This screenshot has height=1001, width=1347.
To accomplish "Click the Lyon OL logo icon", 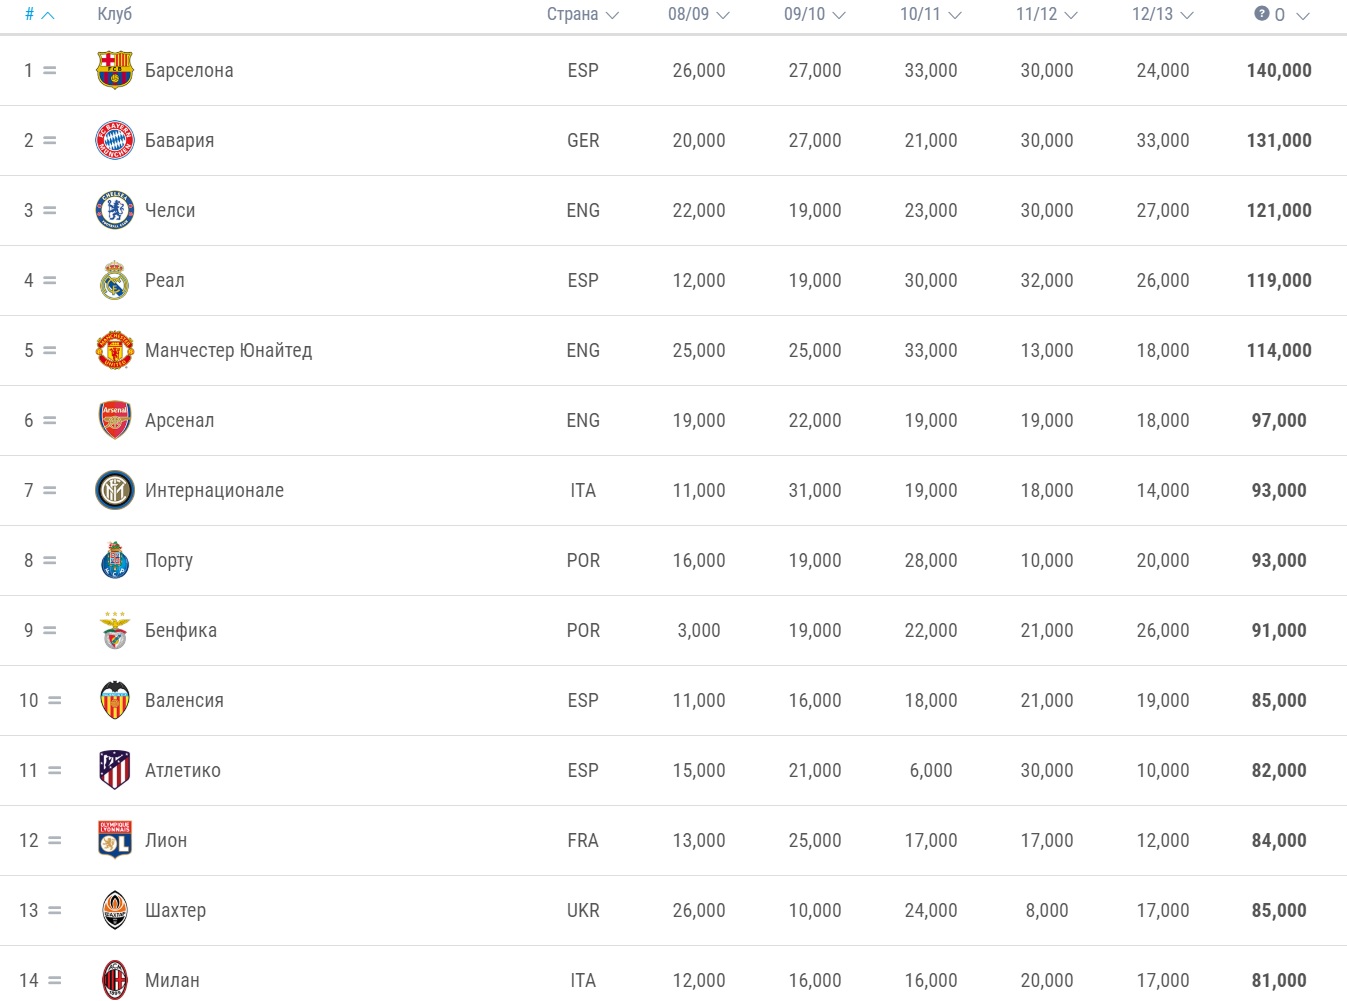I will pos(115,840).
